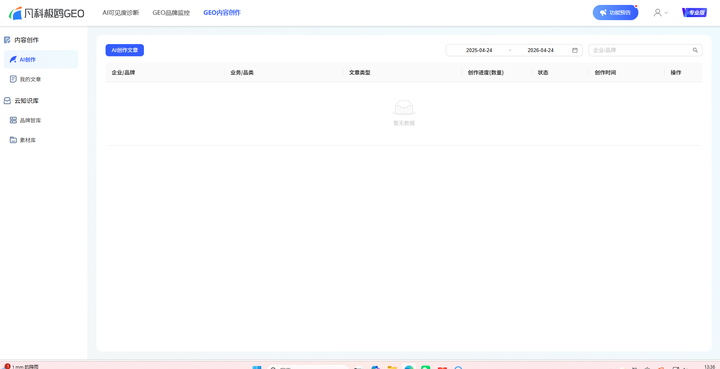Screen dimensions: 720x369
Task: Click the 功能预告 announcement button
Action: coord(615,13)
